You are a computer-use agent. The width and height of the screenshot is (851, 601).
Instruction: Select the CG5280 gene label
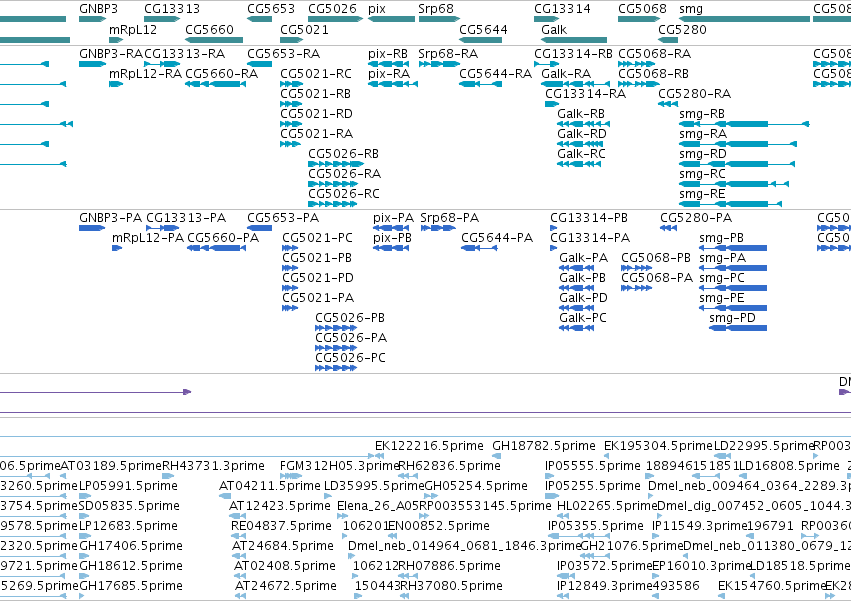[x=682, y=29]
